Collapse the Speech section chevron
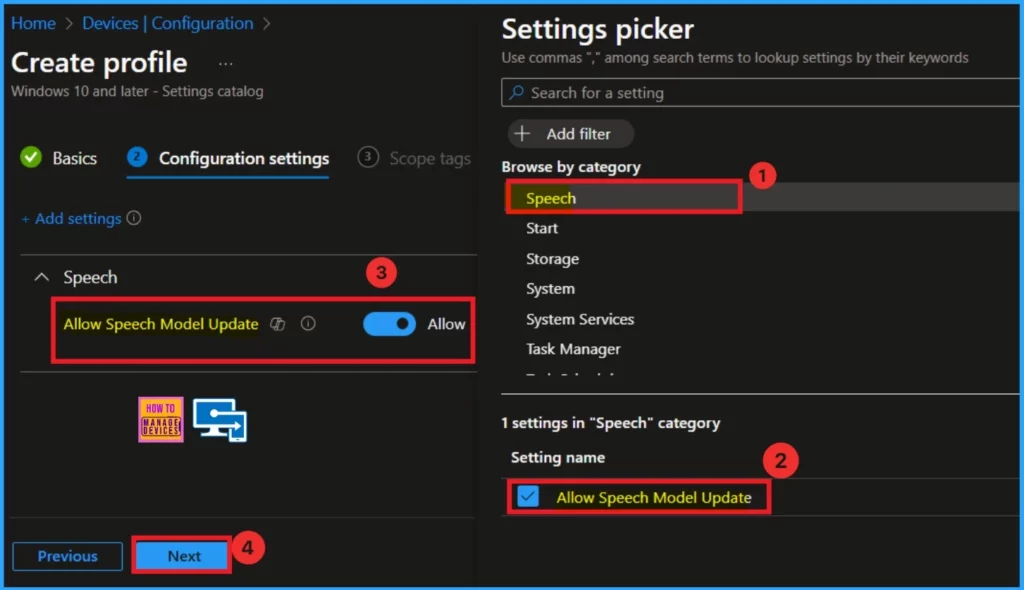Viewport: 1024px width, 590px height. [42, 277]
